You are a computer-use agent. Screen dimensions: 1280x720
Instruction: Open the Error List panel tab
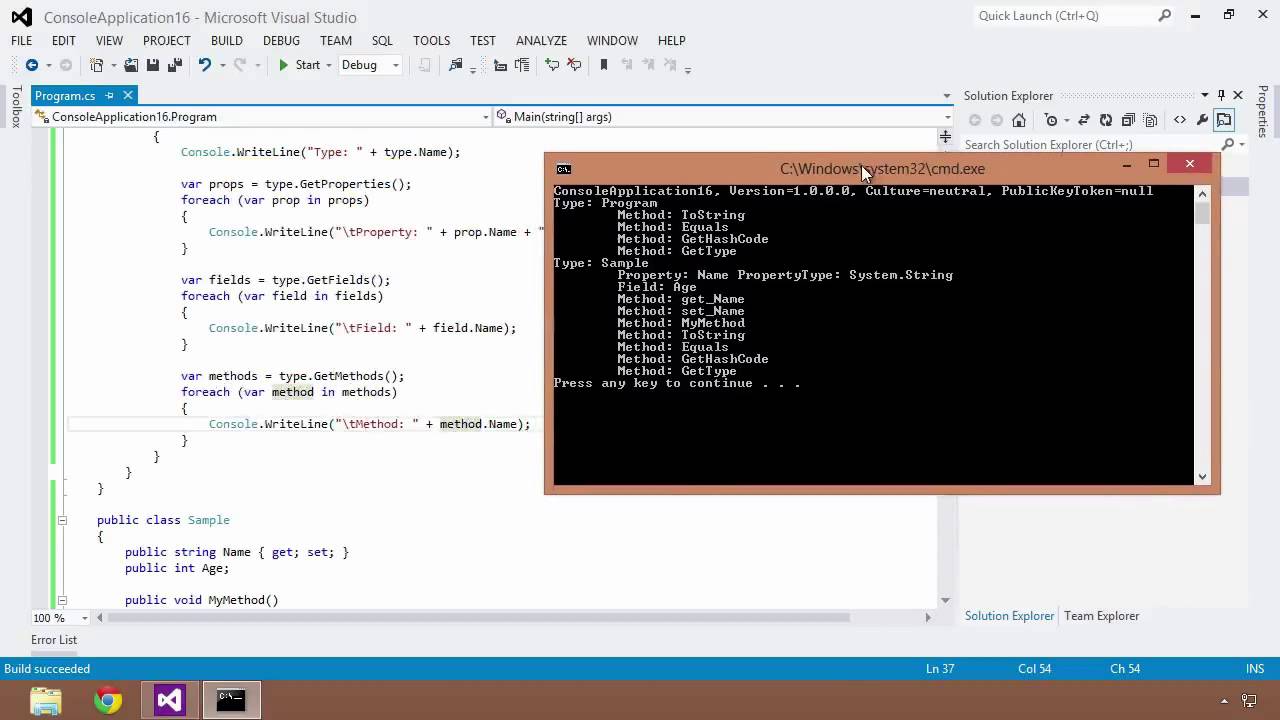(x=54, y=640)
